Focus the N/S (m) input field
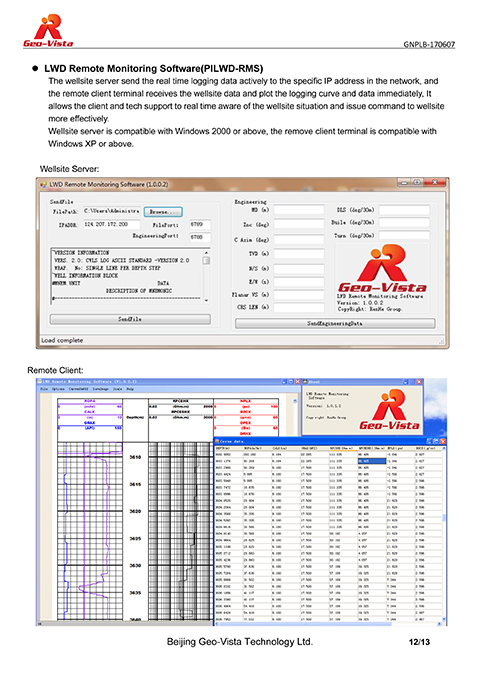 pyautogui.click(x=299, y=268)
